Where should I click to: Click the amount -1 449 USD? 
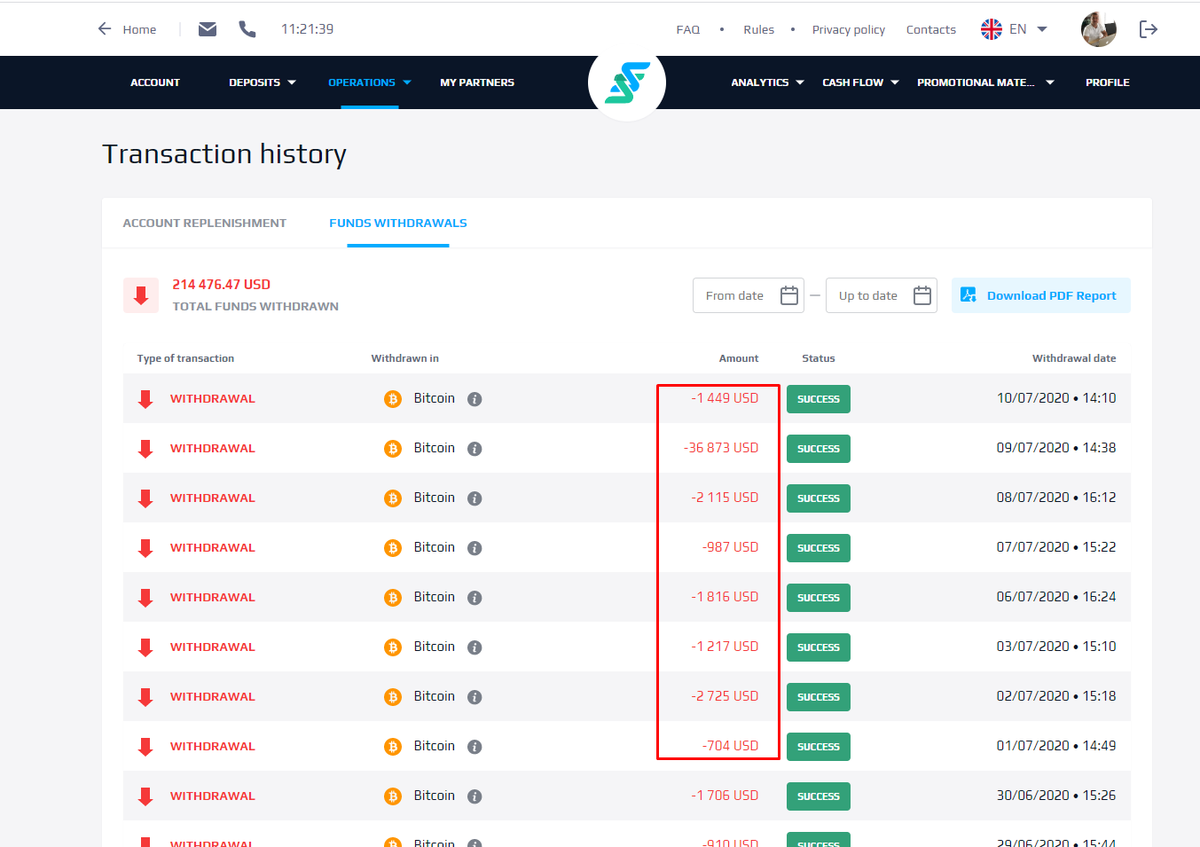tap(724, 398)
